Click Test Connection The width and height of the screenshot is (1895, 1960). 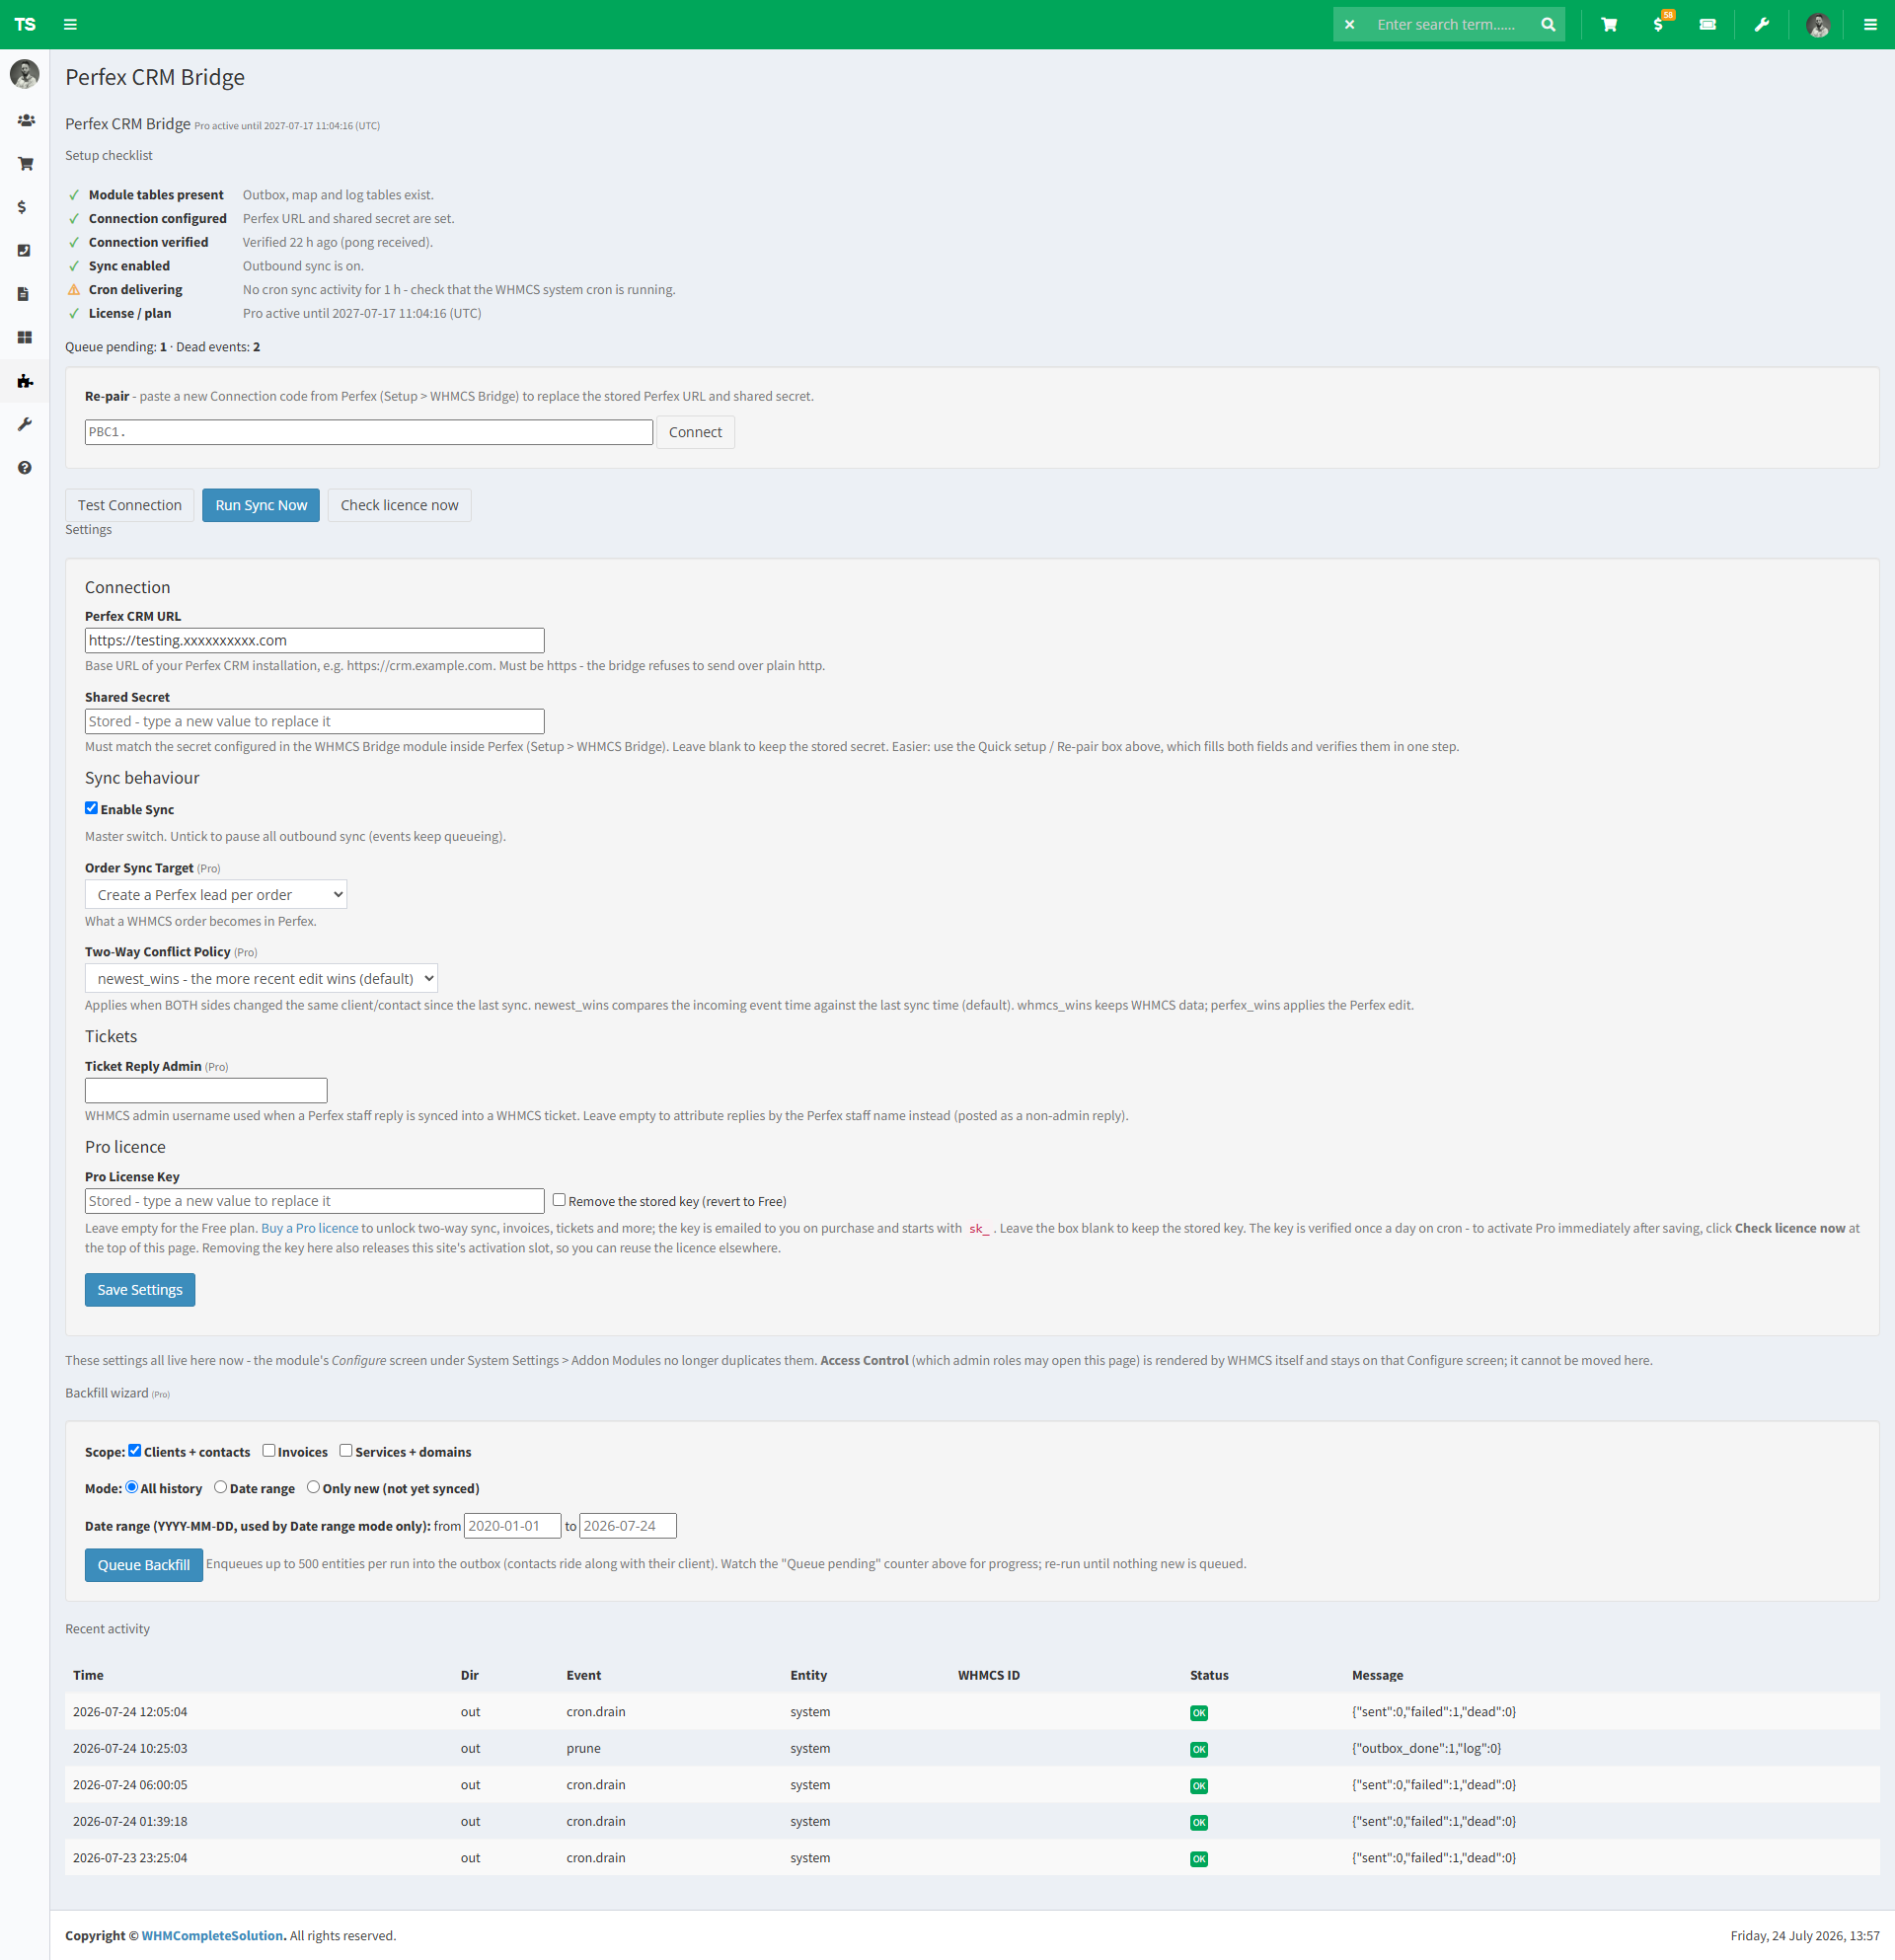[130, 505]
